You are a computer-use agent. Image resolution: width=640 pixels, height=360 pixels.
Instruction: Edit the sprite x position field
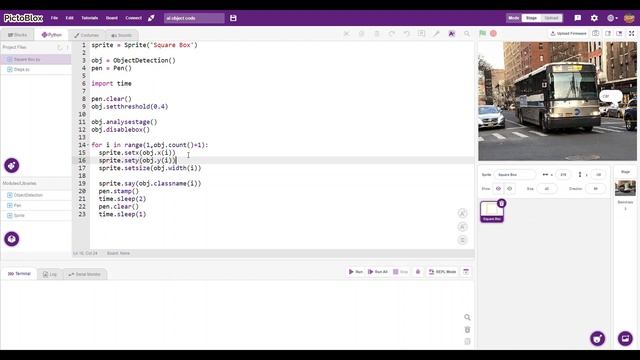(x=563, y=175)
